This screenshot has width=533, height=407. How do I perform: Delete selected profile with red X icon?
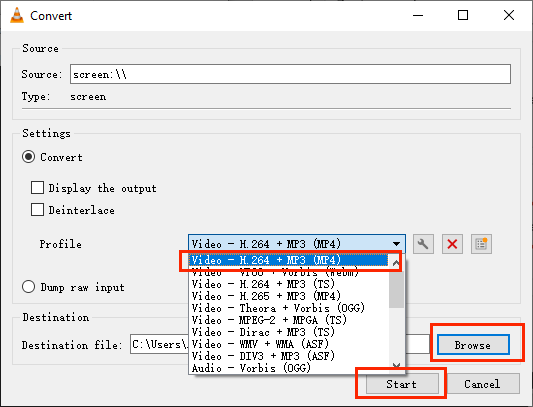click(x=452, y=244)
